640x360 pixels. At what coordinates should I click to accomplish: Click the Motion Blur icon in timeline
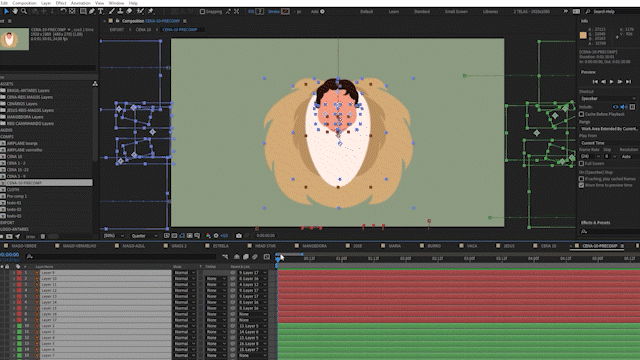coord(255,257)
